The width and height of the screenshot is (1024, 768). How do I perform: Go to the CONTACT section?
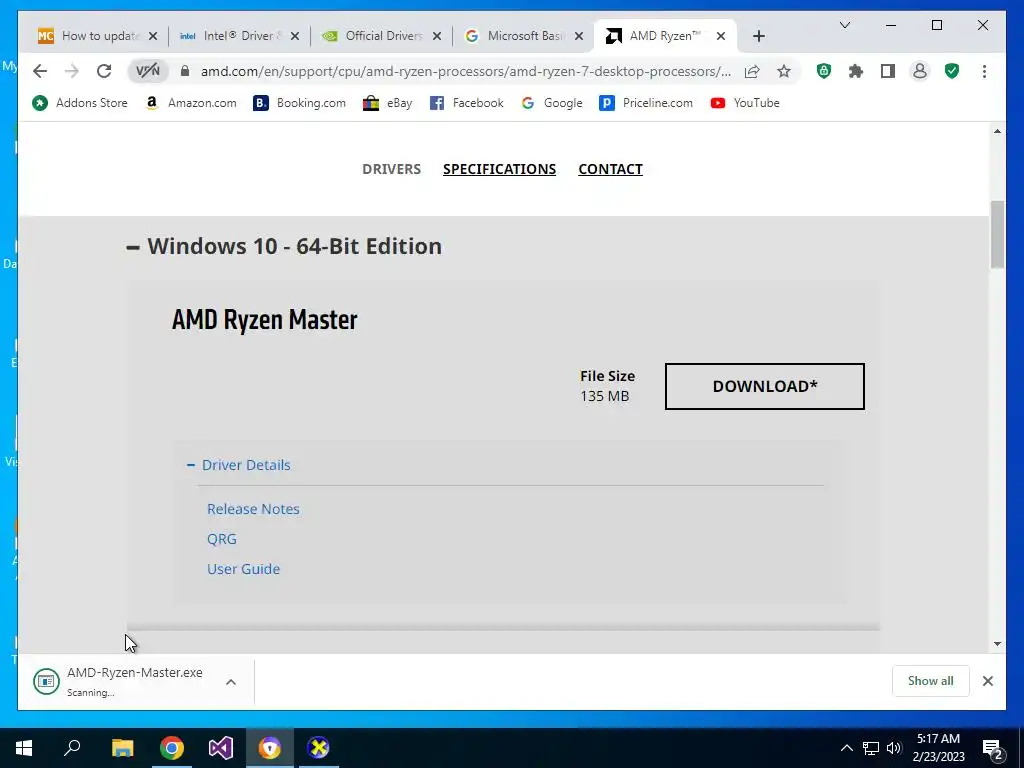pos(611,169)
